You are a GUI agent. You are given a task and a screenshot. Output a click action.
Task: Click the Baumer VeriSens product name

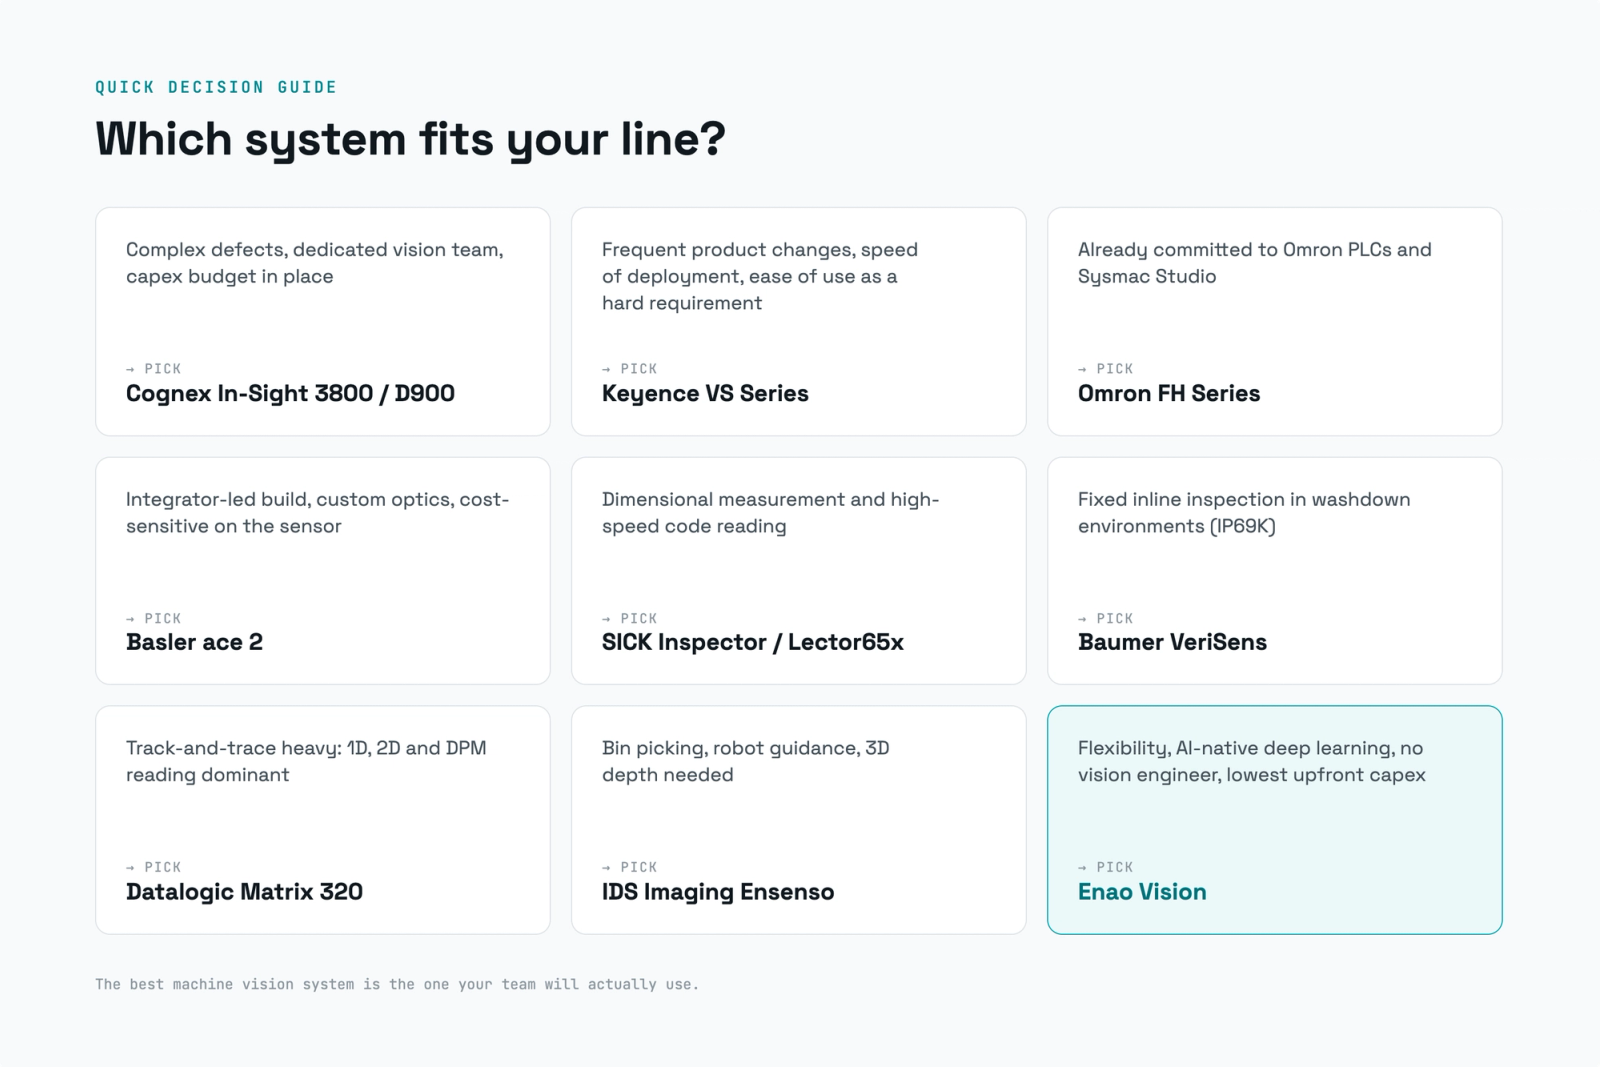(x=1172, y=642)
